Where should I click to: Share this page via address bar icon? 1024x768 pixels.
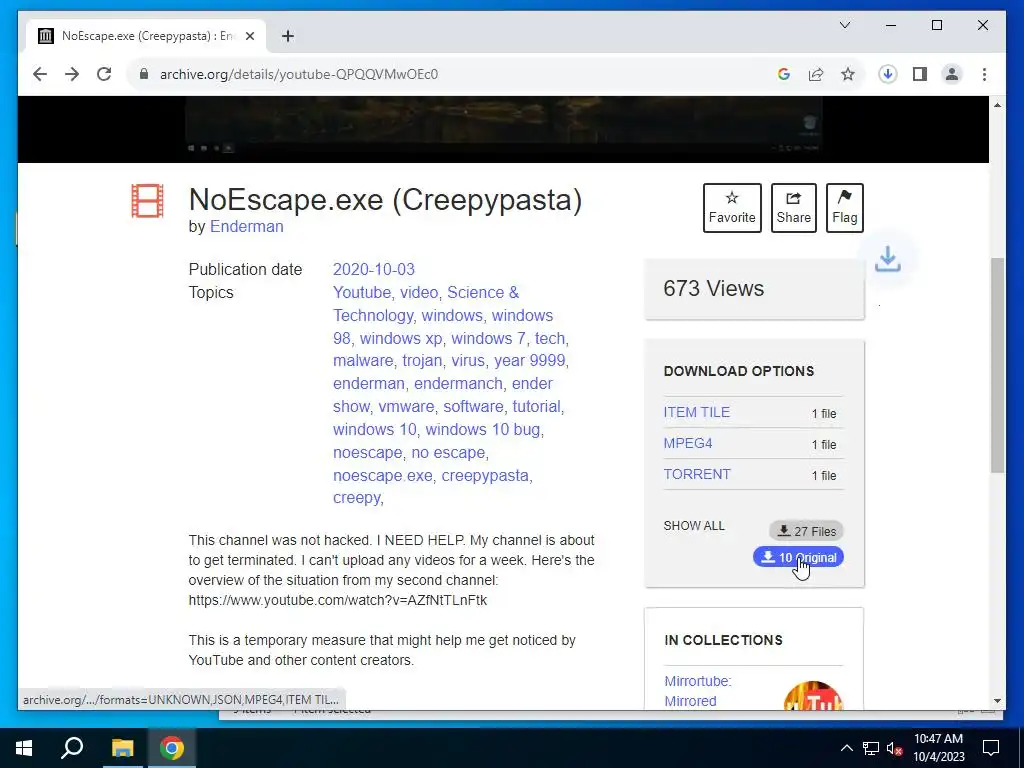(816, 74)
